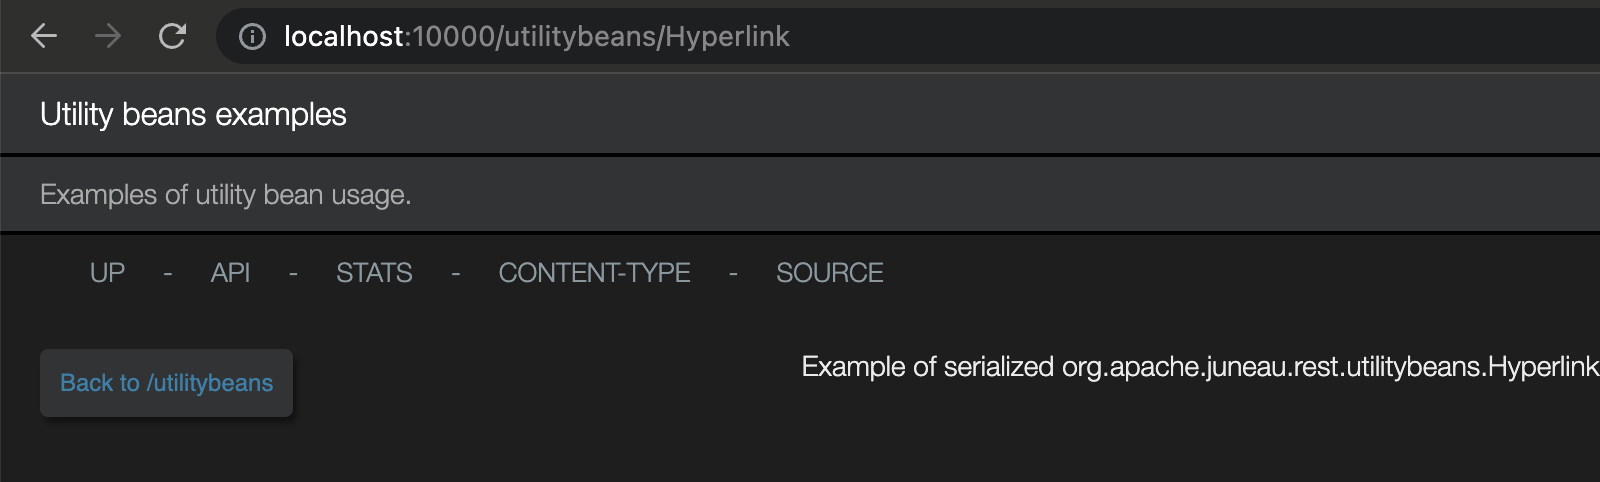The image size is (1600, 482).
Task: Click the 'localhost' hostname in the address bar
Action: [342, 37]
